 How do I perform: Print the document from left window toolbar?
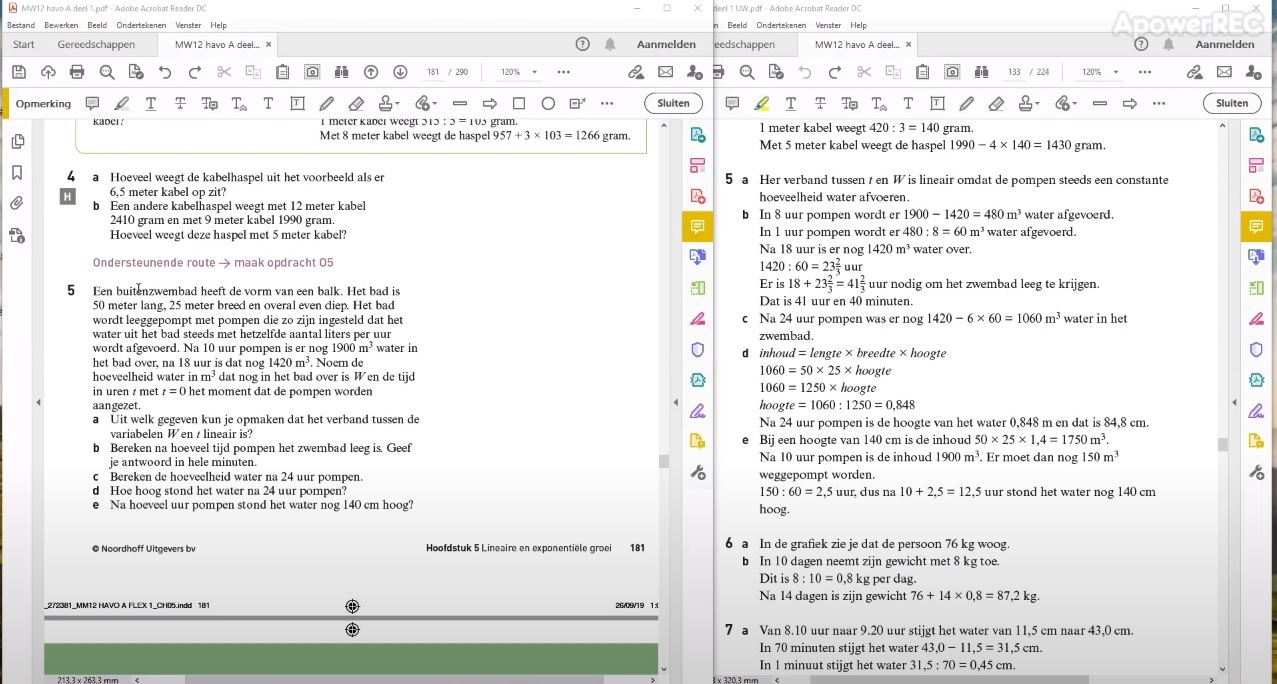(x=77, y=72)
